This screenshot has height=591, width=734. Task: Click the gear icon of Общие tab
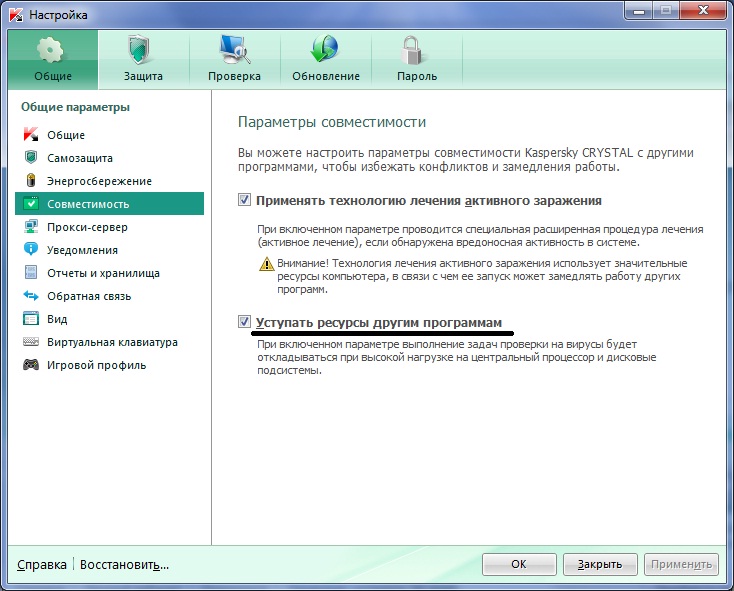(x=51, y=50)
